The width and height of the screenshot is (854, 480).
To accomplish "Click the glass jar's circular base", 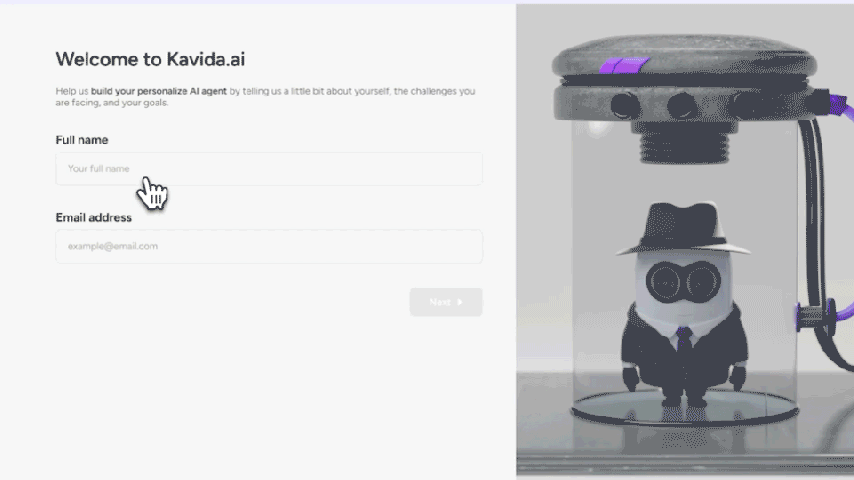I will coord(684,408).
